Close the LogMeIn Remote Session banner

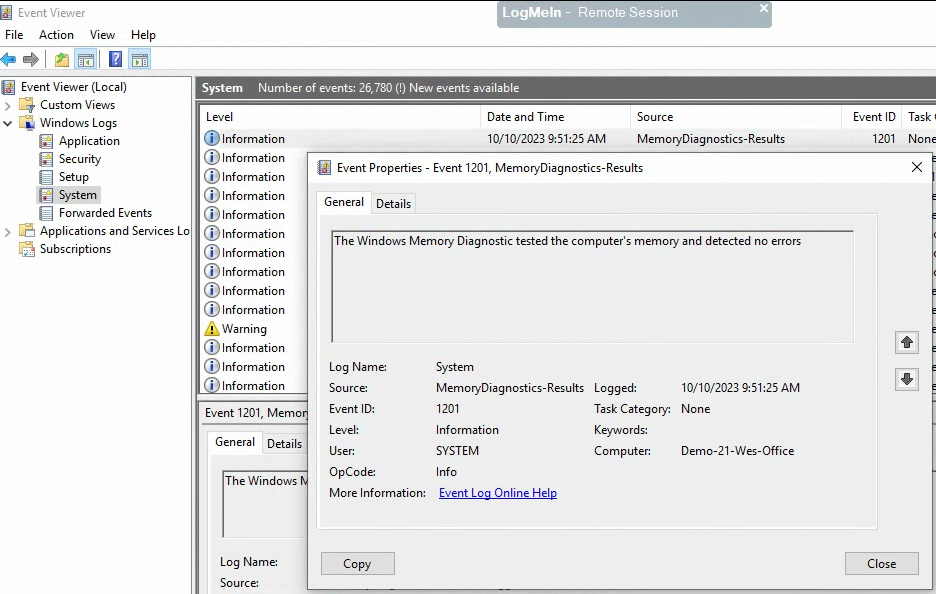(x=764, y=9)
